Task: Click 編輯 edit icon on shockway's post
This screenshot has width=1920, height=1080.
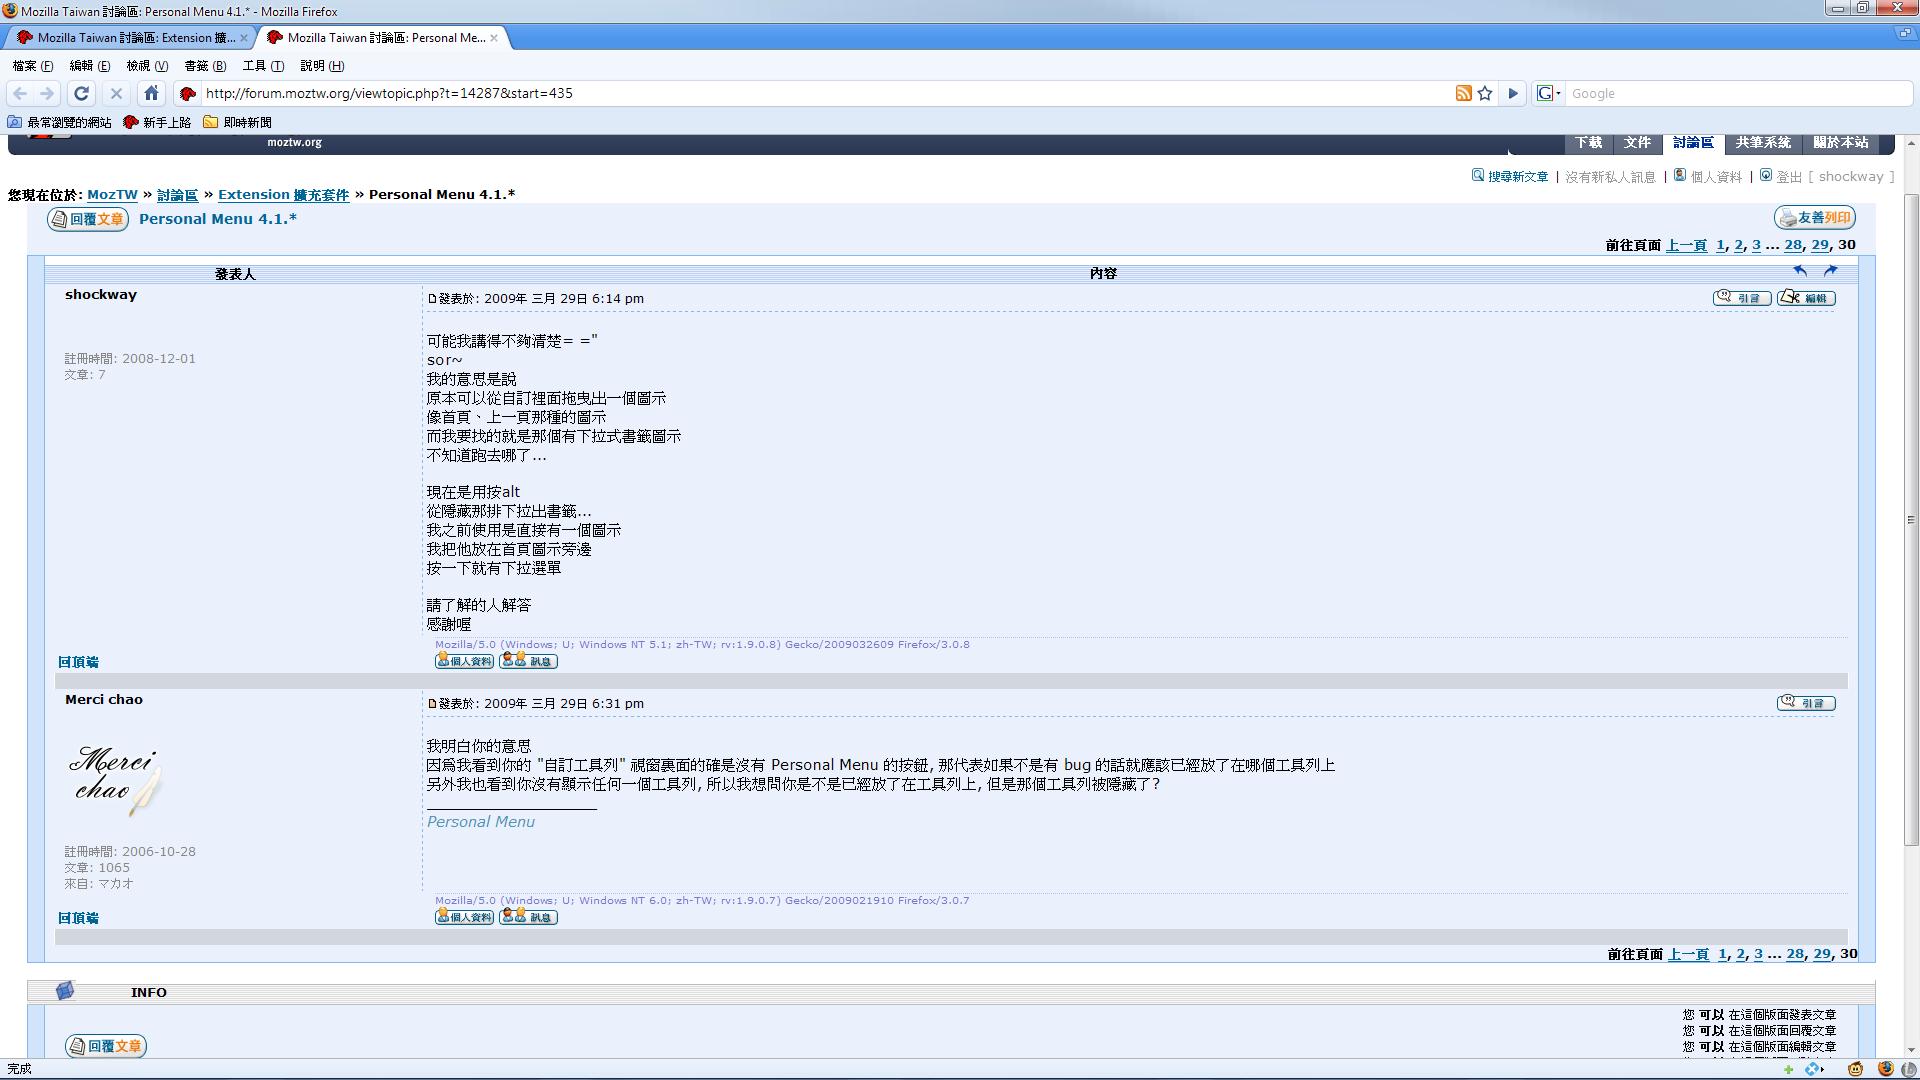Action: (x=1806, y=298)
